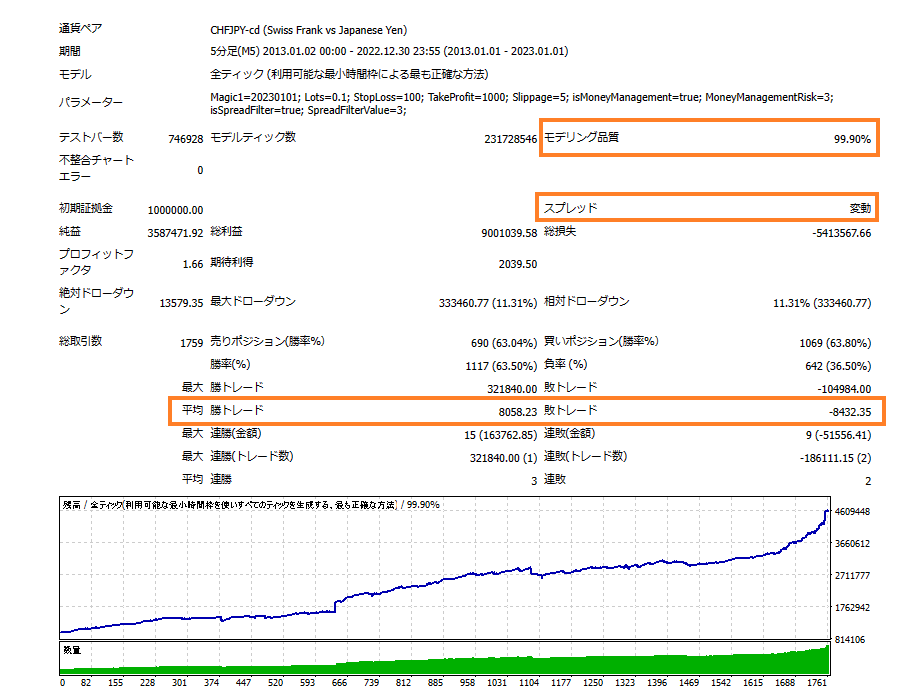Click the '買いポジション(勝率%)' label
The image size is (898, 692).
click(x=601, y=341)
